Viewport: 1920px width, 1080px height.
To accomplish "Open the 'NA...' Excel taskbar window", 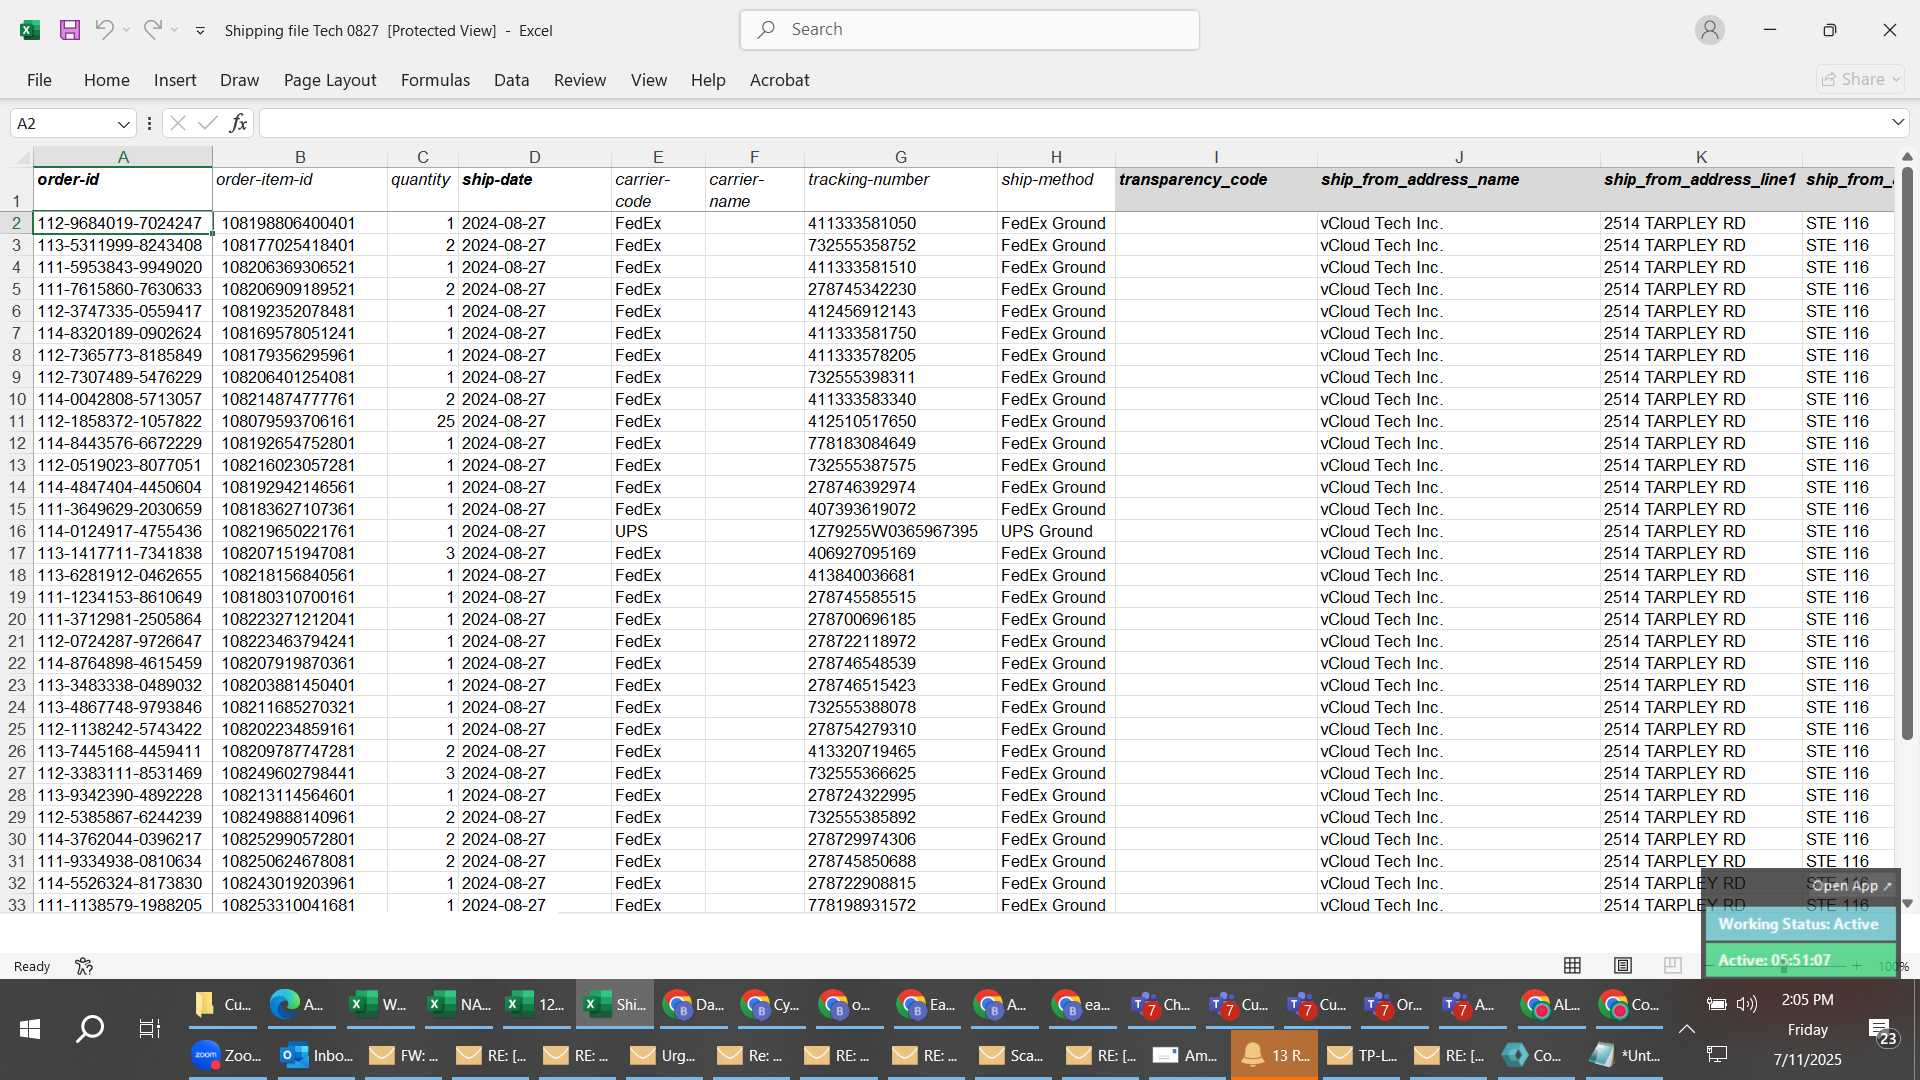I will pyautogui.click(x=459, y=1004).
